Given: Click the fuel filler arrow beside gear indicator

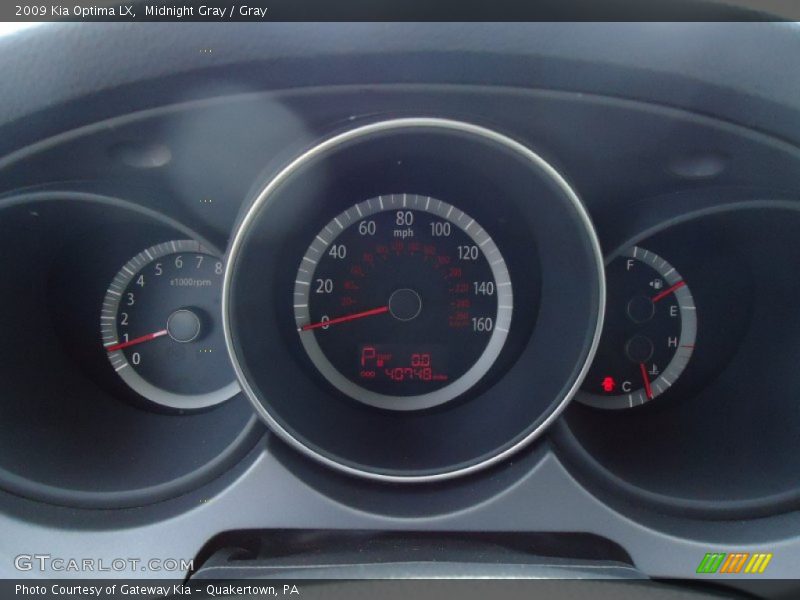Looking at the screenshot, I should 384,357.
